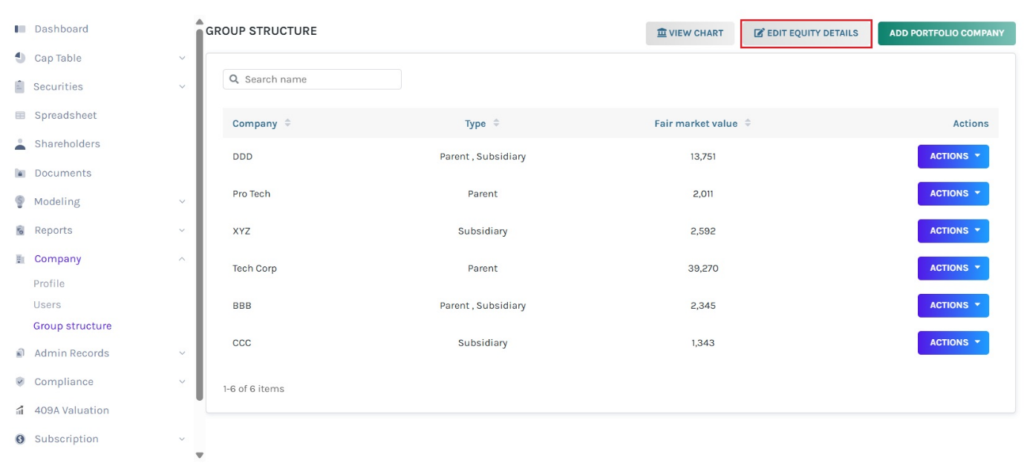Image resolution: width=1024 pixels, height=469 pixels.
Task: Click the search magnifier icon
Action: 234,80
